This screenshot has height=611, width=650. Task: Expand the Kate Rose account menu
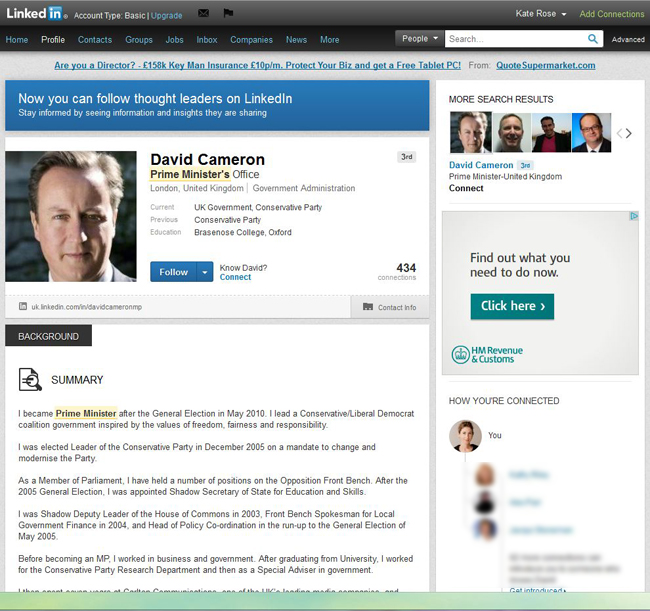coord(541,14)
